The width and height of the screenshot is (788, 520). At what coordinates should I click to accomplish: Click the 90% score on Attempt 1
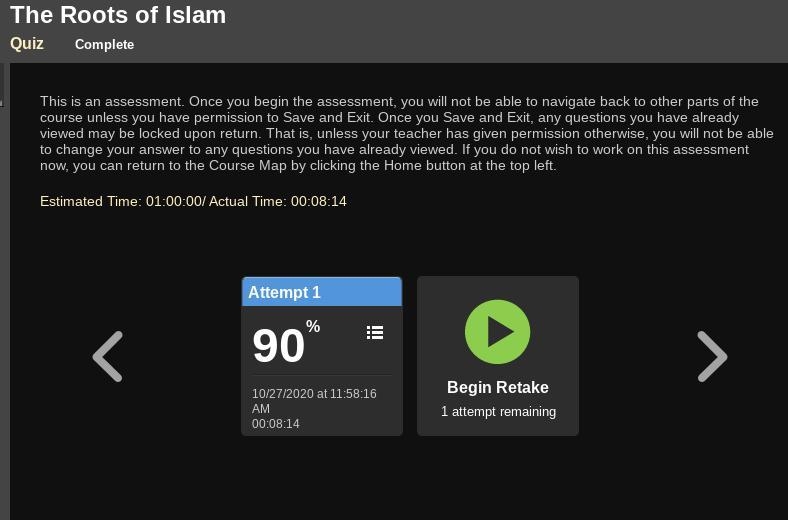(286, 342)
